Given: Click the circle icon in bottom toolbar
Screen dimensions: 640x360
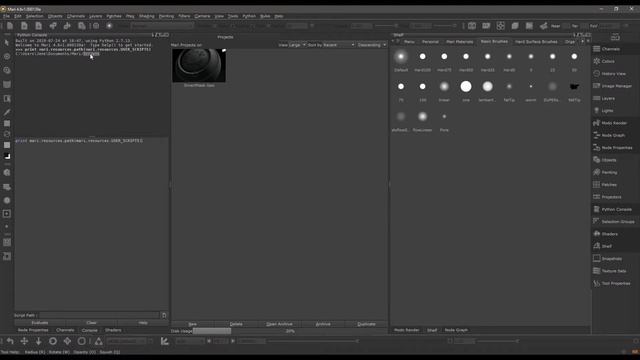Looking at the screenshot, I should pyautogui.click(x=53, y=341).
